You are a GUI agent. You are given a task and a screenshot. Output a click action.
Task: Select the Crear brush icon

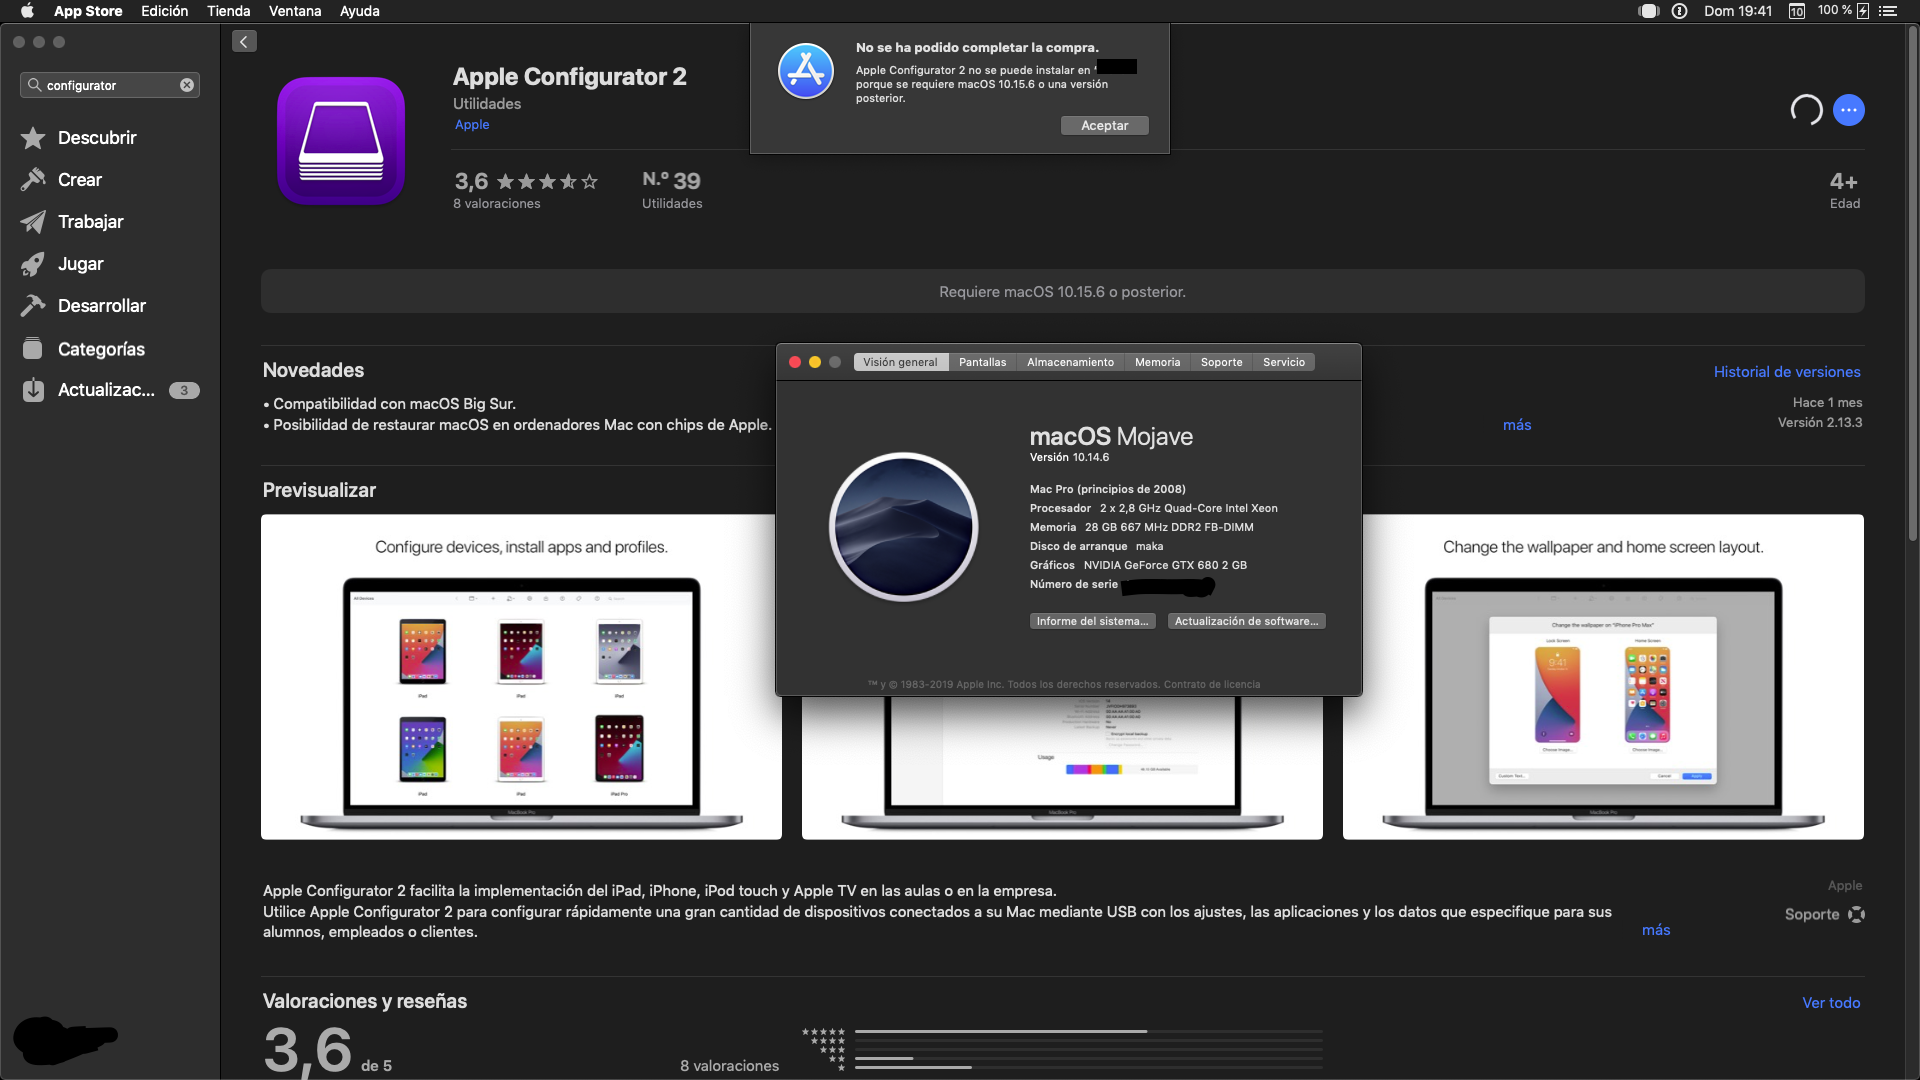pos(33,180)
